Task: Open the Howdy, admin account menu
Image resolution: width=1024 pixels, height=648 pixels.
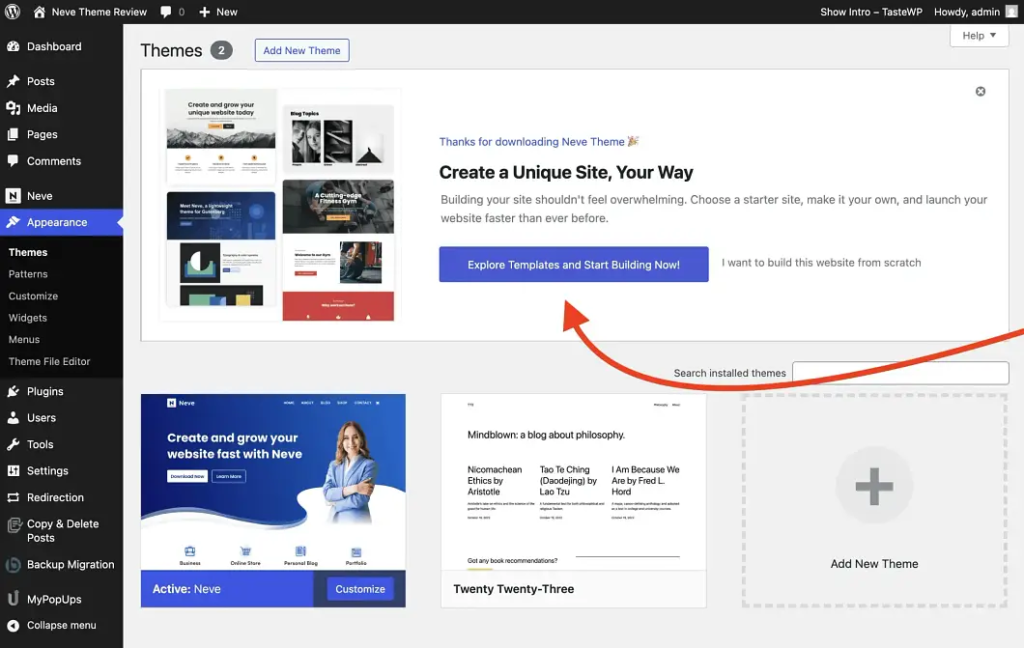Action: click(975, 12)
